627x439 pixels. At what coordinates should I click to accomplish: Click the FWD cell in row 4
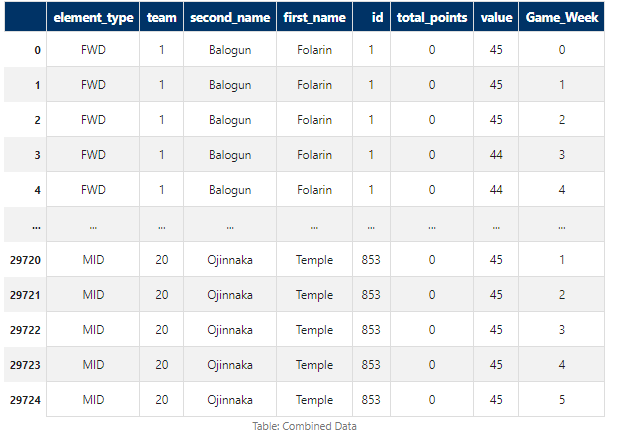(93, 189)
